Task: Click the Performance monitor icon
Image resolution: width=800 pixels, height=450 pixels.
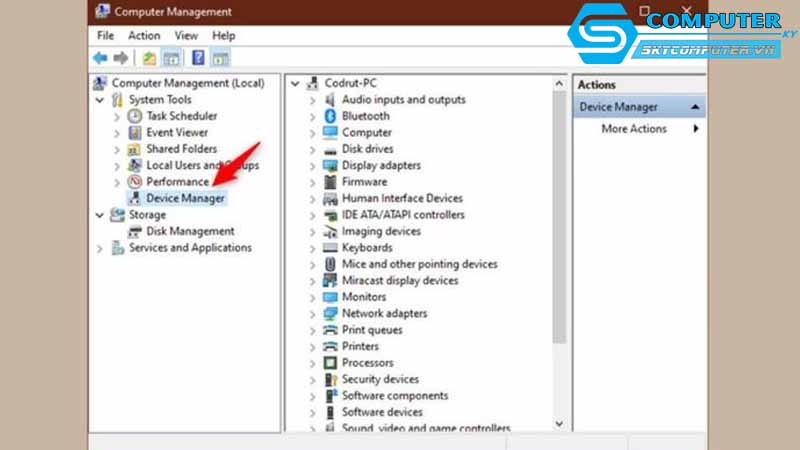Action: click(136, 182)
